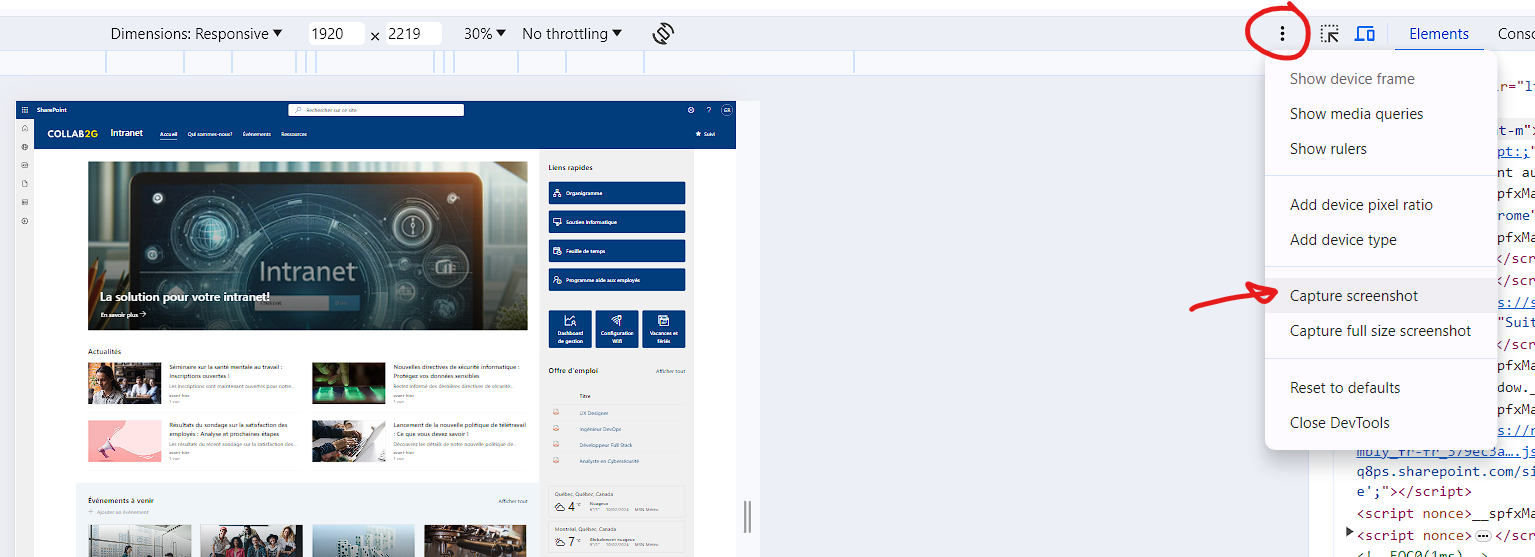The image size is (1535, 557).
Task: Click the Intranet hero banner image
Action: [307, 246]
